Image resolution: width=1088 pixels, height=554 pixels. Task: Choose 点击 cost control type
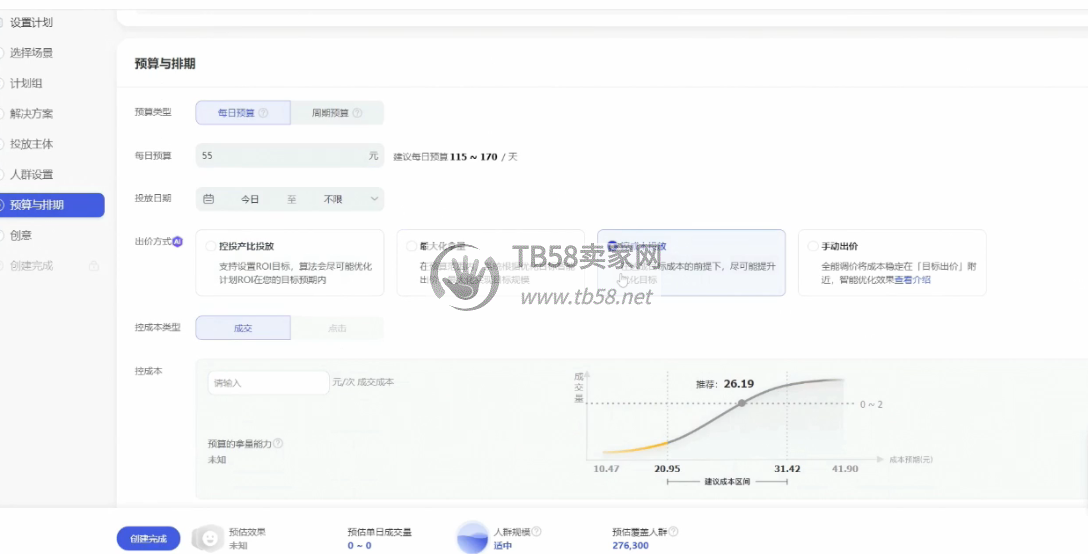coord(337,328)
